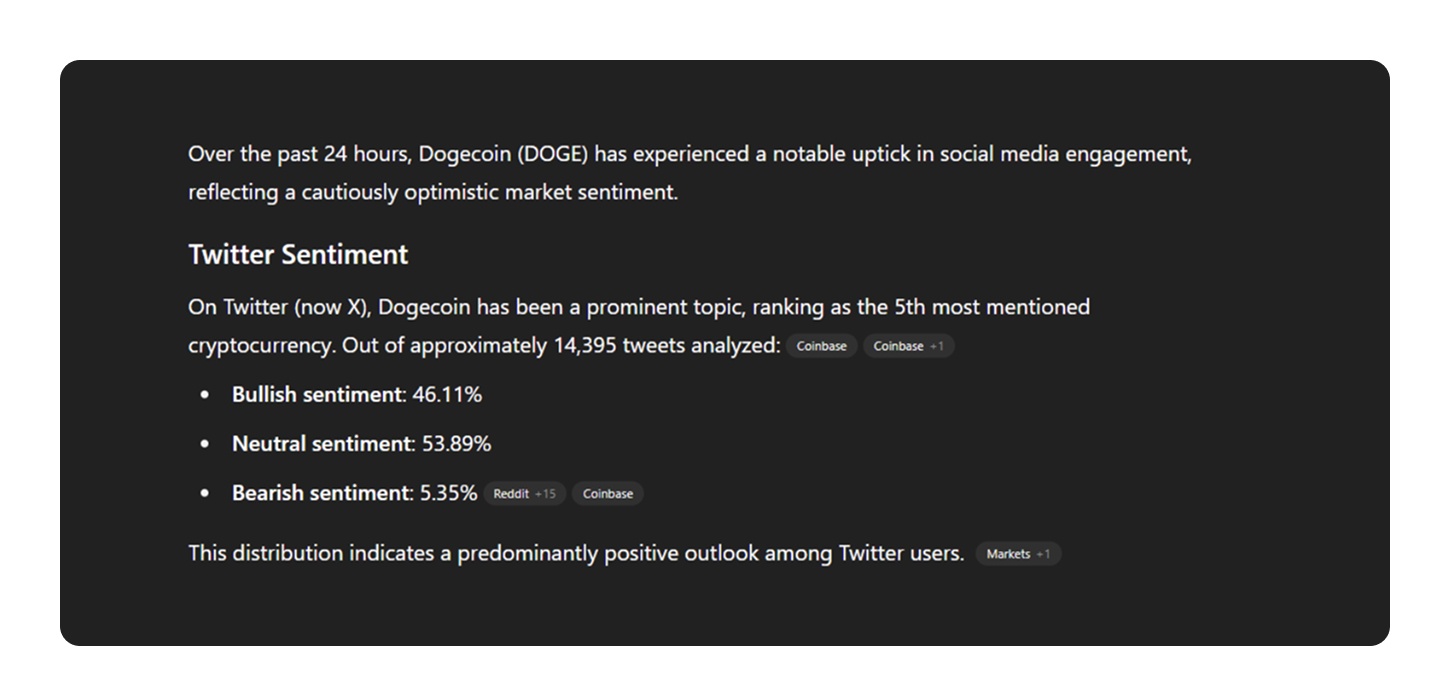Click the Coinbase chip beside Bearish sentiment
1450x700 pixels.
pyautogui.click(x=607, y=494)
